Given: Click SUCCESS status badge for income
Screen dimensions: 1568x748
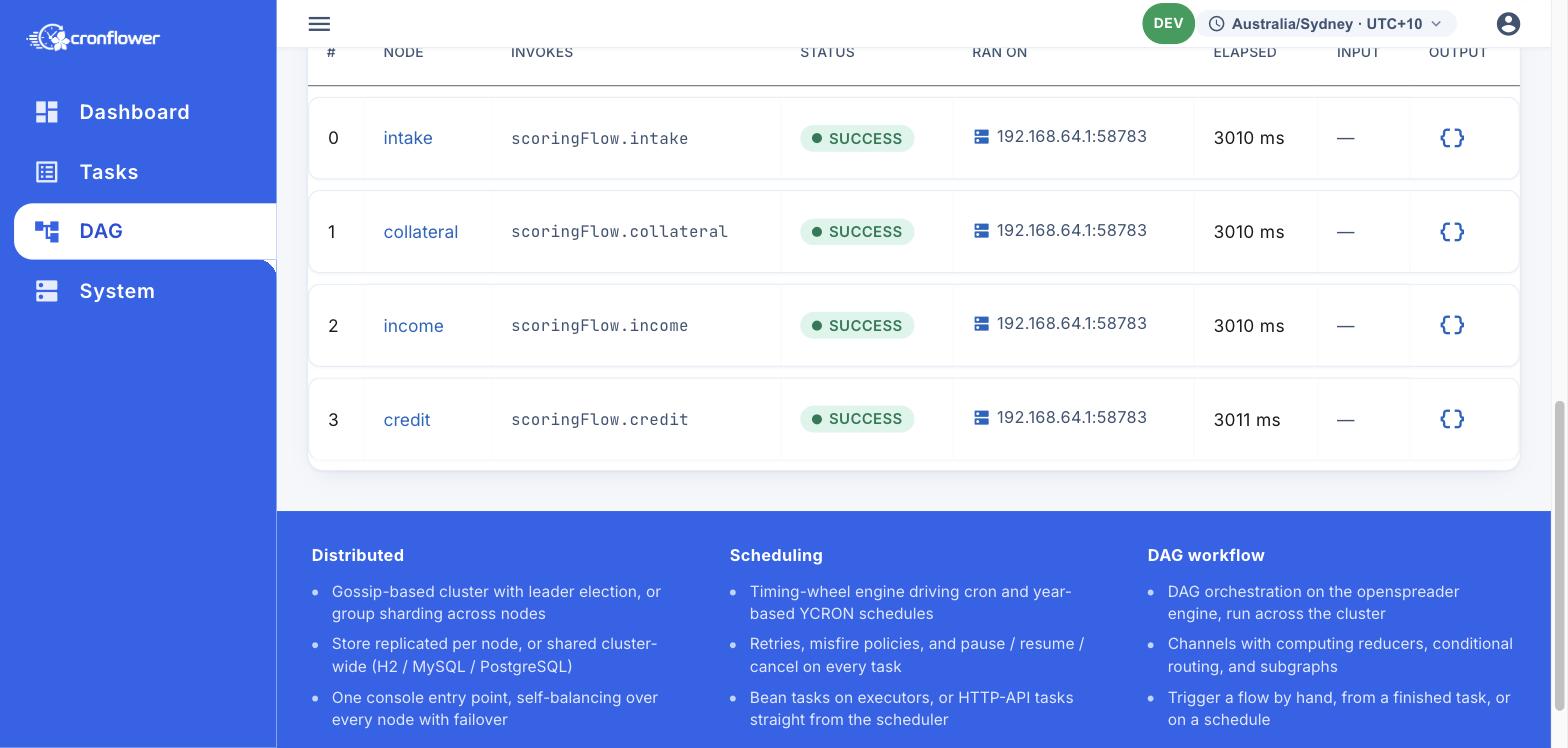Looking at the screenshot, I should [857, 325].
